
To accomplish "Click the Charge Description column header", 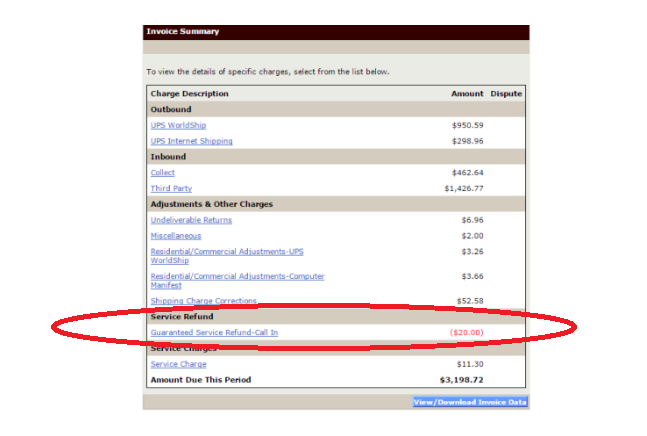I will tap(189, 94).
